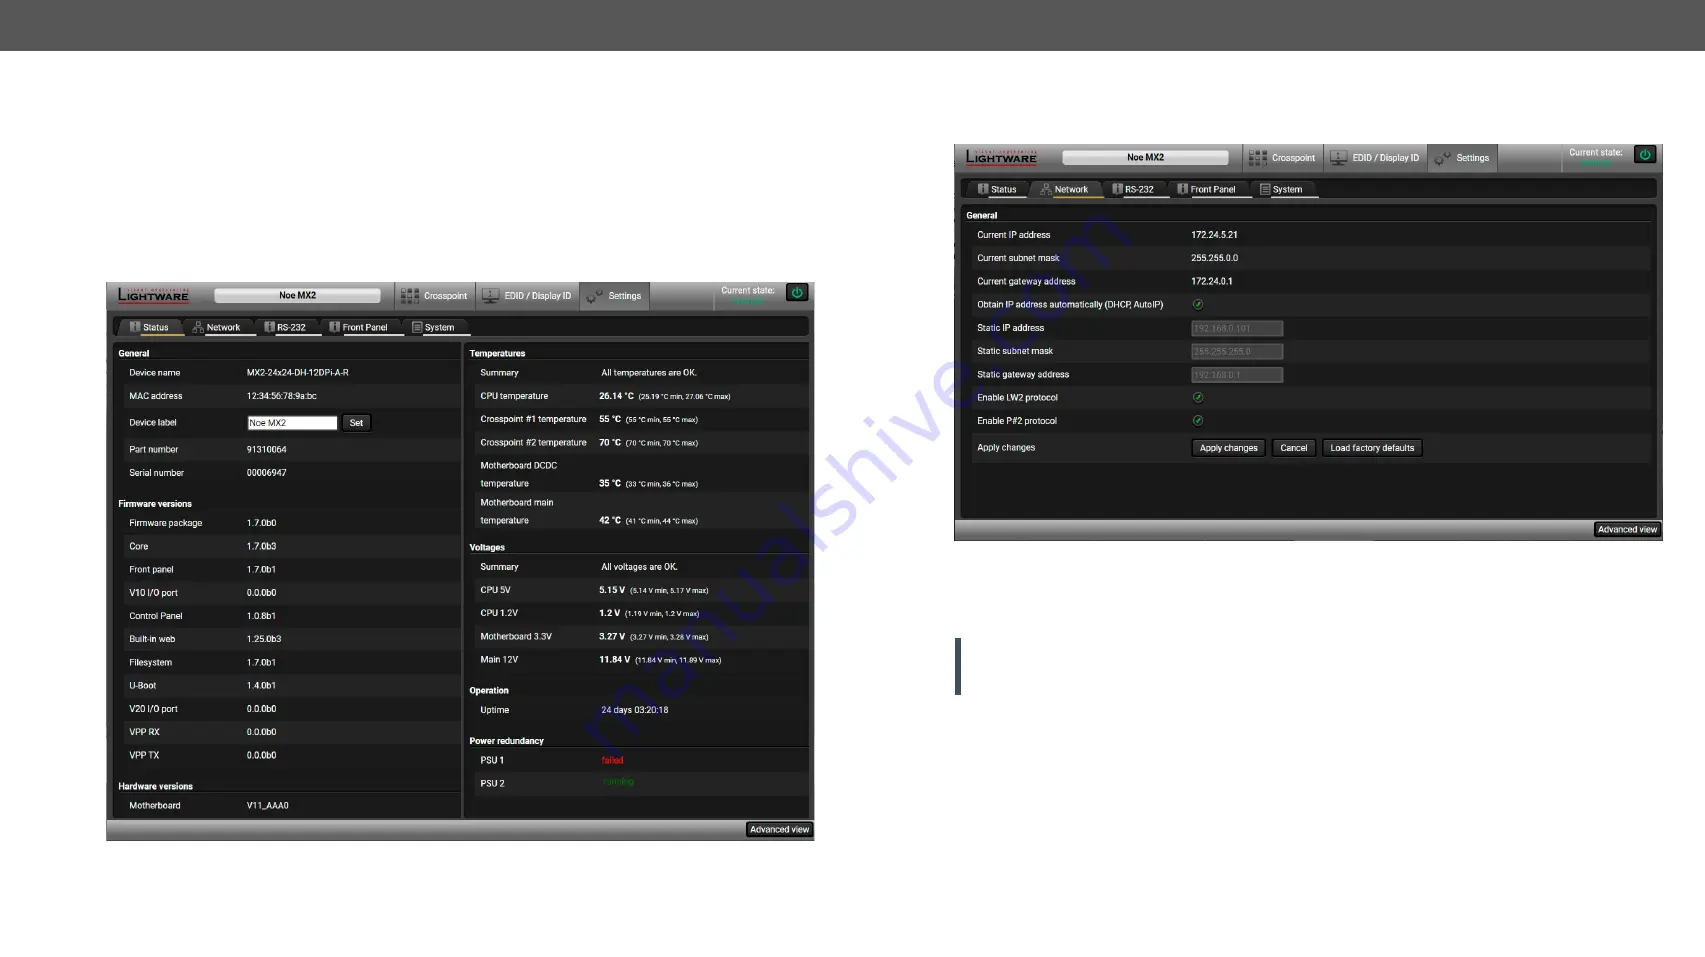Click Apply changes button
The image size is (1705, 957).
click(1228, 448)
